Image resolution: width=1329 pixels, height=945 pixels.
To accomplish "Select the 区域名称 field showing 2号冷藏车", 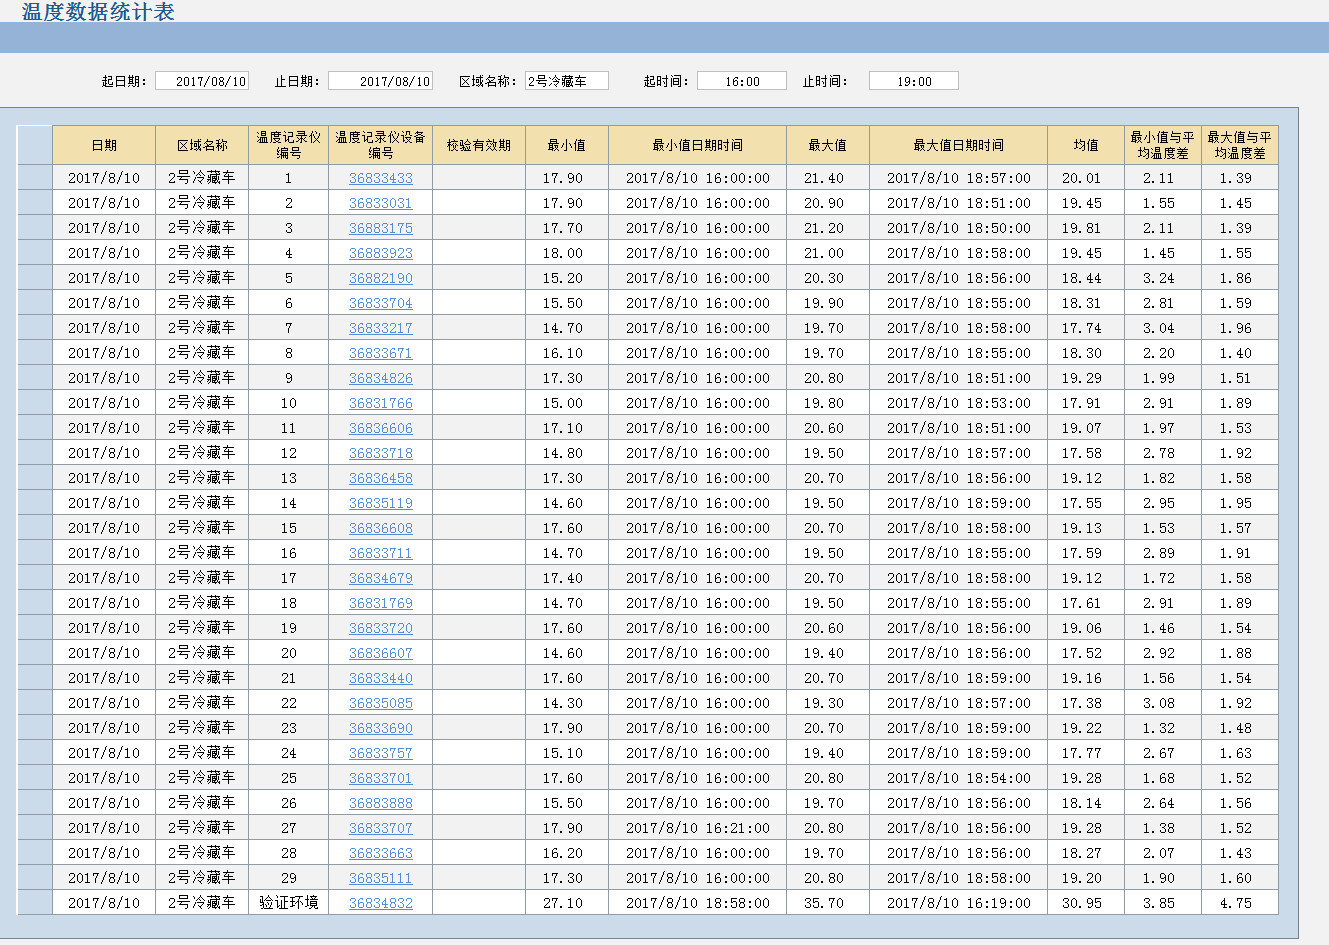I will (x=566, y=81).
